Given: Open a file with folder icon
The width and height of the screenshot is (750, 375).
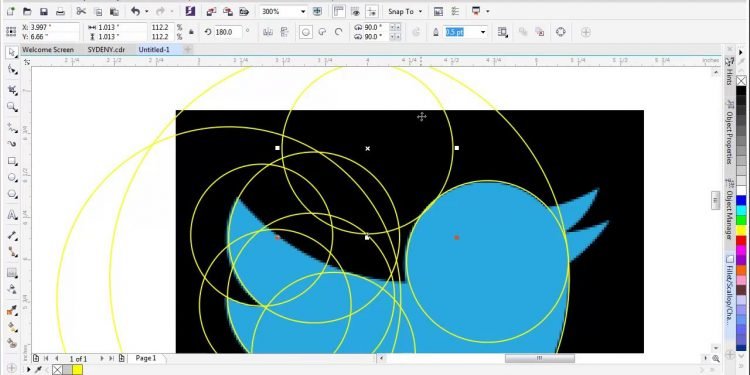Looking at the screenshot, I should [x=27, y=11].
